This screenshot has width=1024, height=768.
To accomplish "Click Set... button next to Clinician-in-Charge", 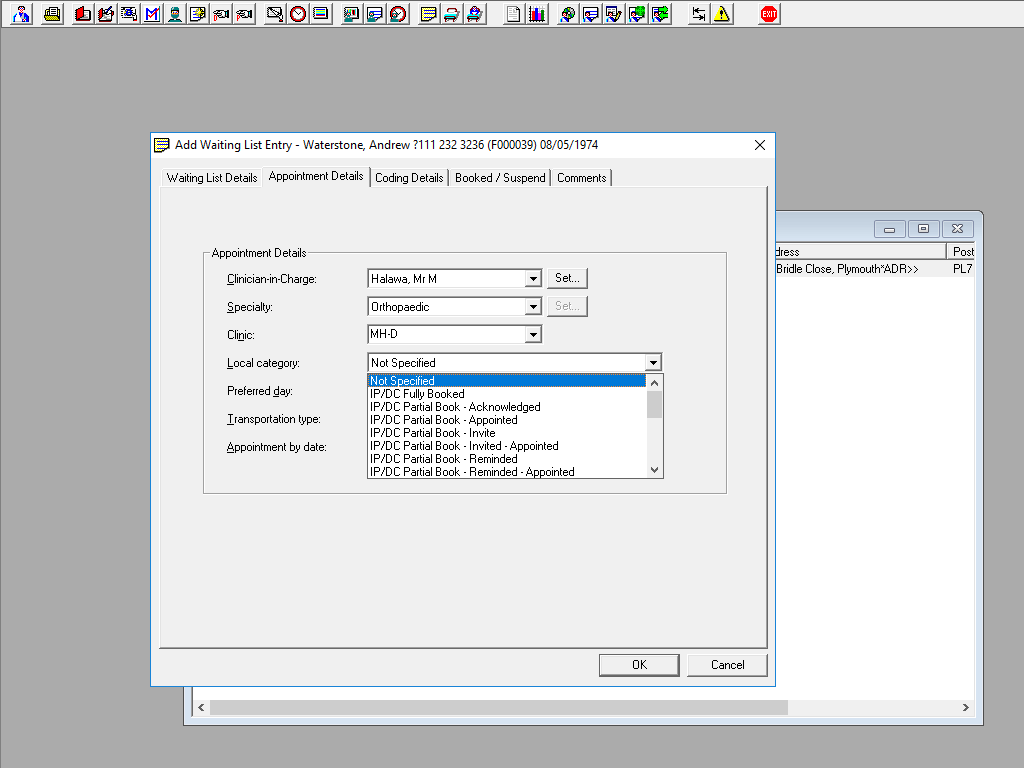I will point(568,278).
